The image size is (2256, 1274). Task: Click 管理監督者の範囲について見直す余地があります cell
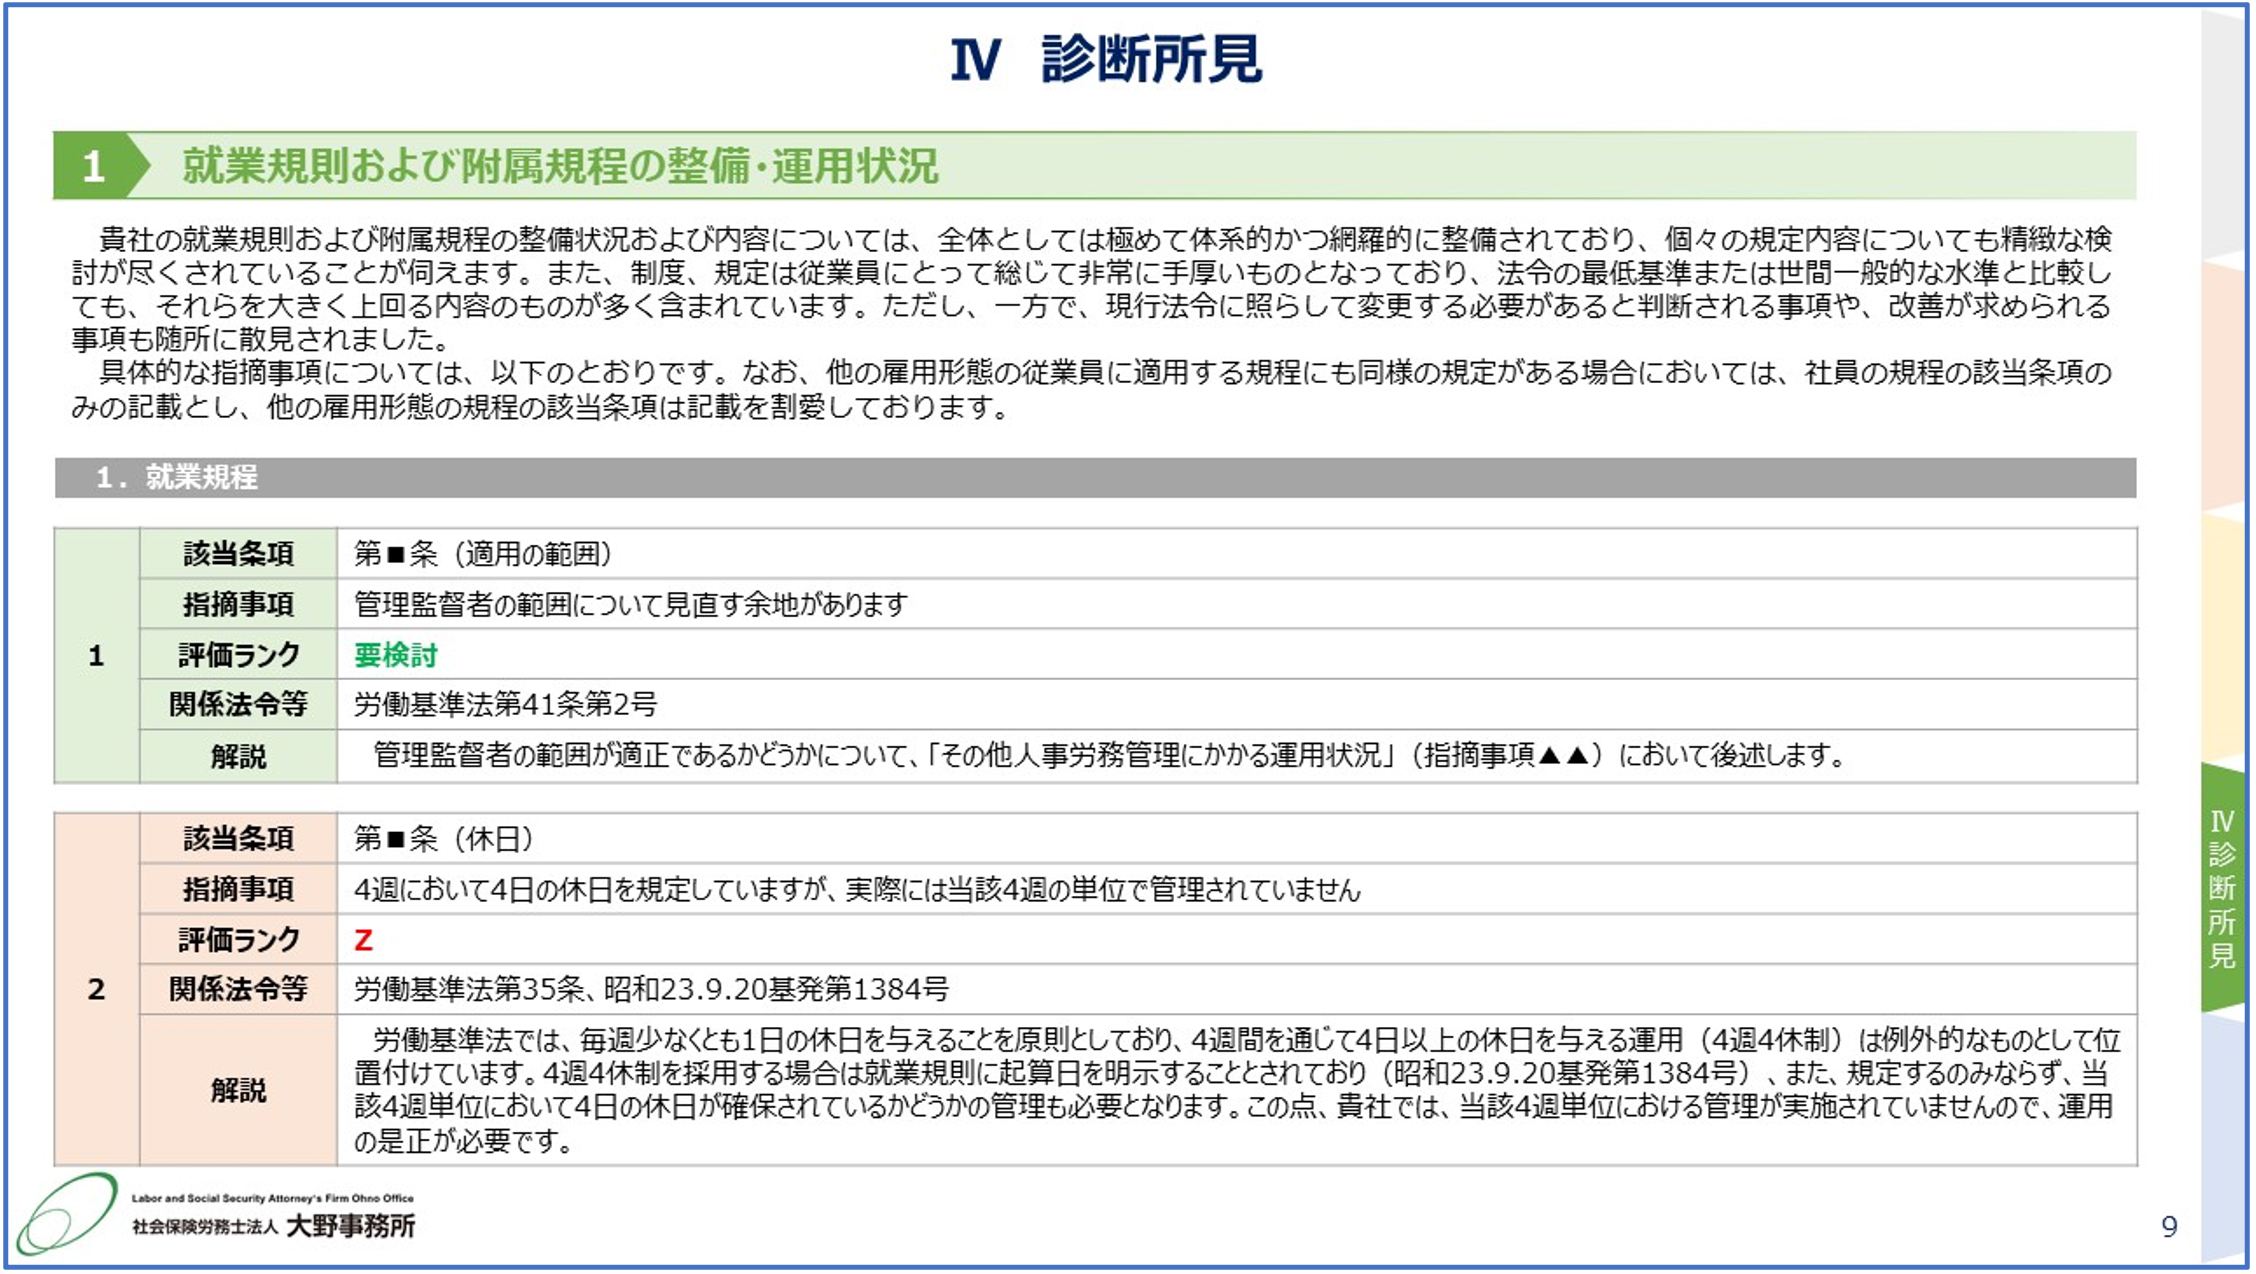[1237, 604]
